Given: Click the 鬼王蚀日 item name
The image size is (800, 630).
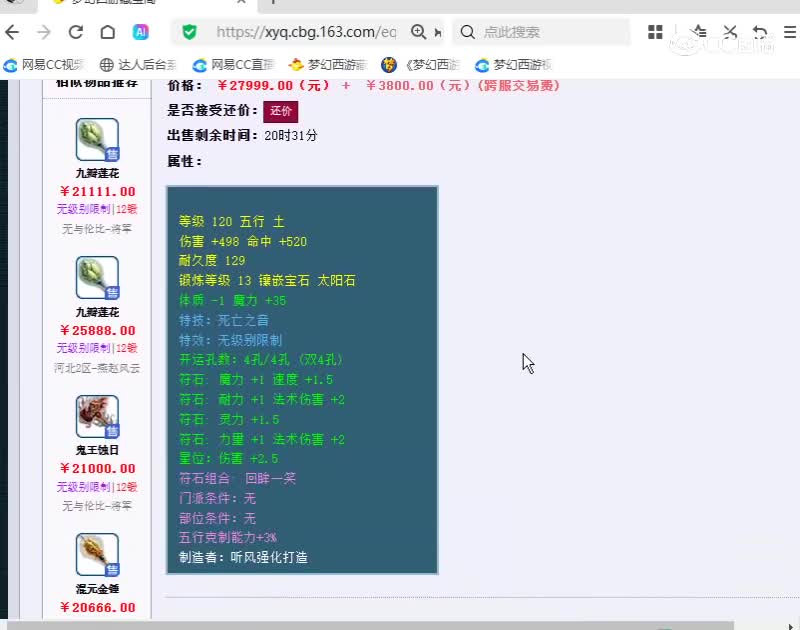Looking at the screenshot, I should coord(97,450).
